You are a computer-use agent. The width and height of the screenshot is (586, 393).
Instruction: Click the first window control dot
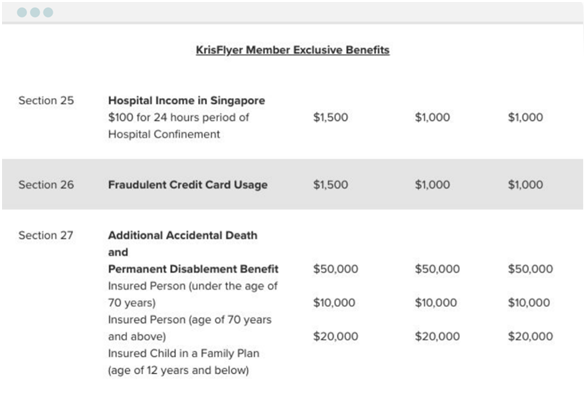coord(22,12)
